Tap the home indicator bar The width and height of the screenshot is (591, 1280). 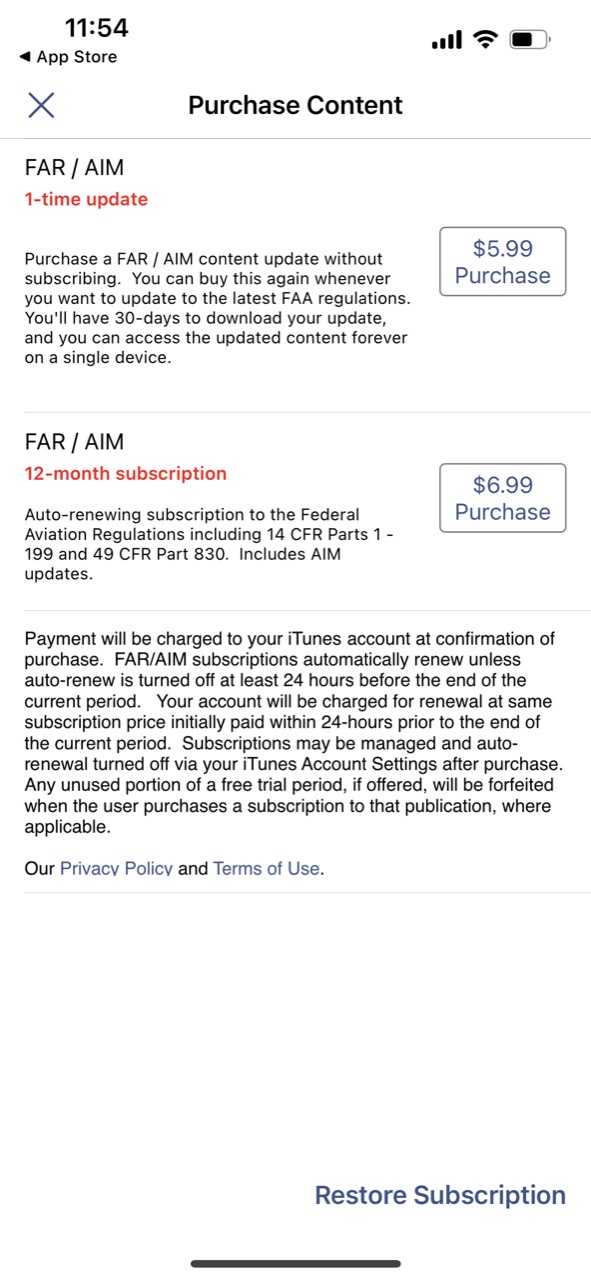(x=296, y=1264)
